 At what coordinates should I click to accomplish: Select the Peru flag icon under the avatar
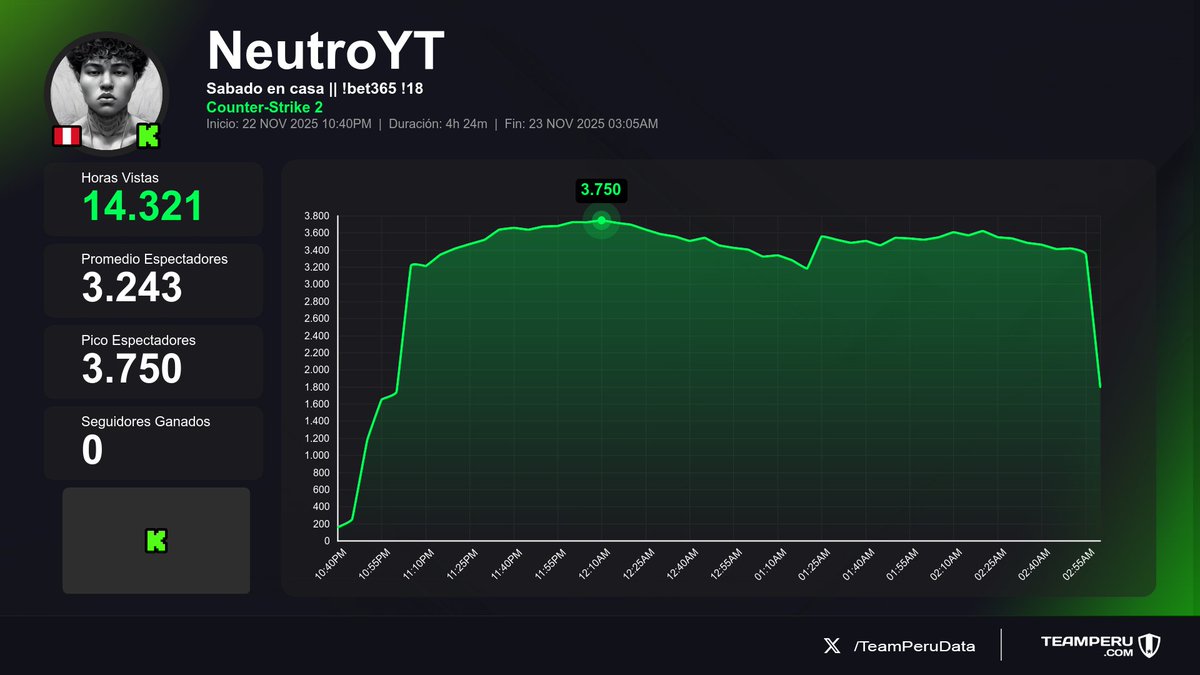coord(65,137)
